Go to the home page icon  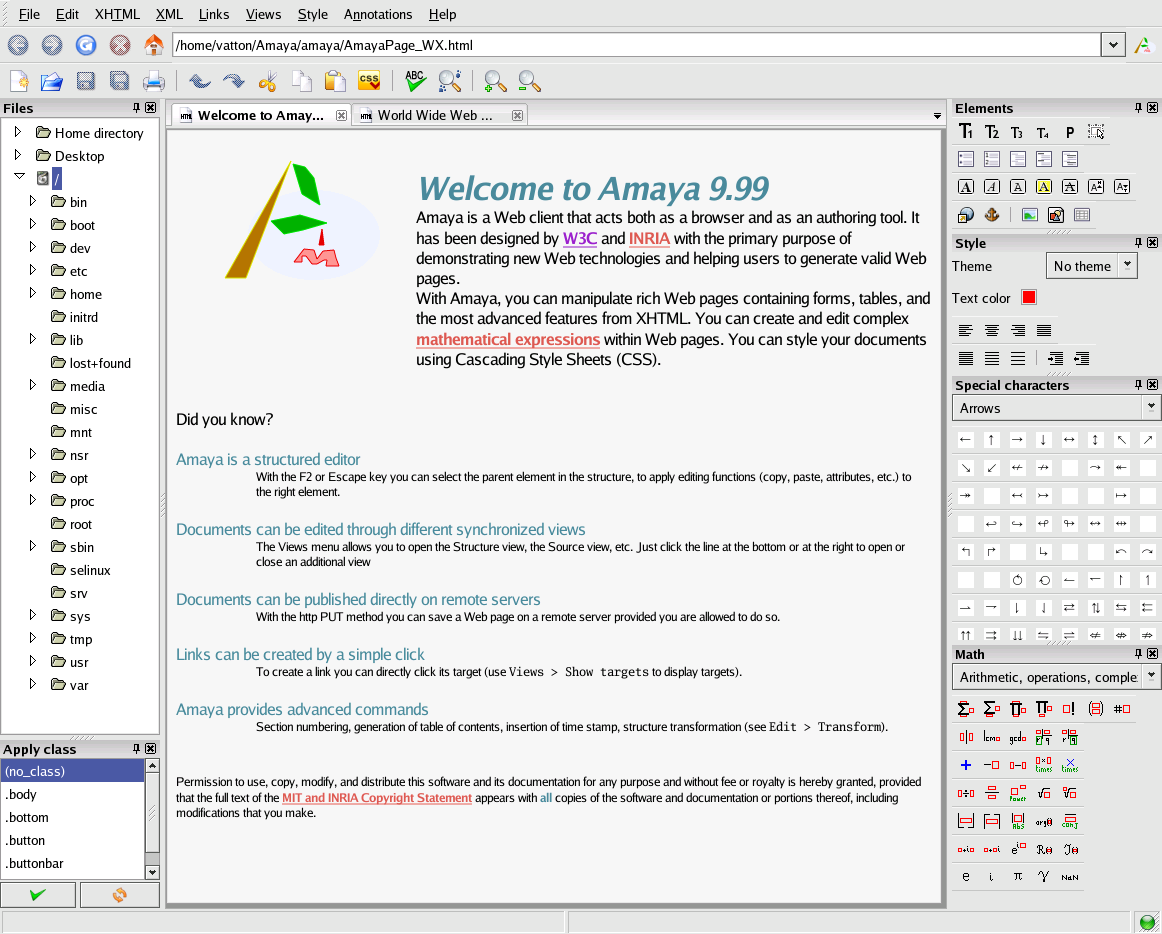[153, 44]
